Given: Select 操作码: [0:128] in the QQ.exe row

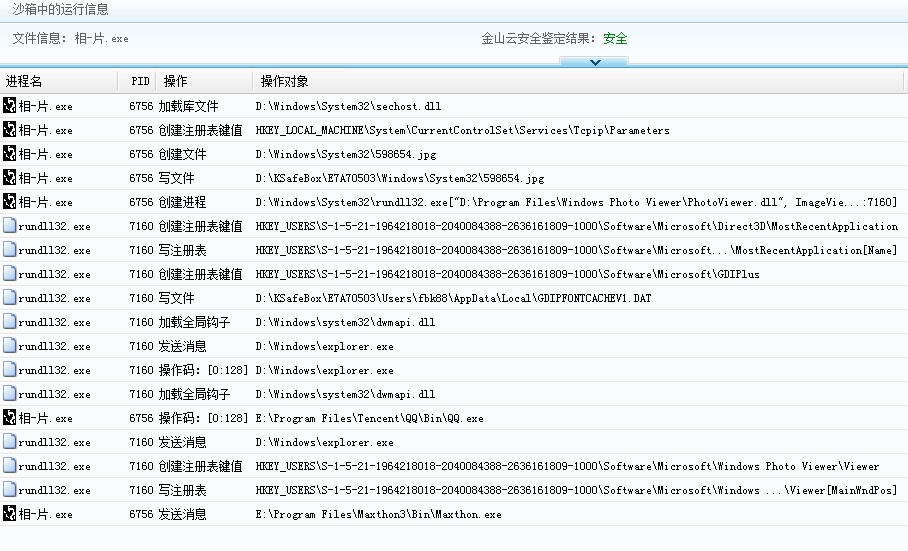Looking at the screenshot, I should tap(203, 418).
